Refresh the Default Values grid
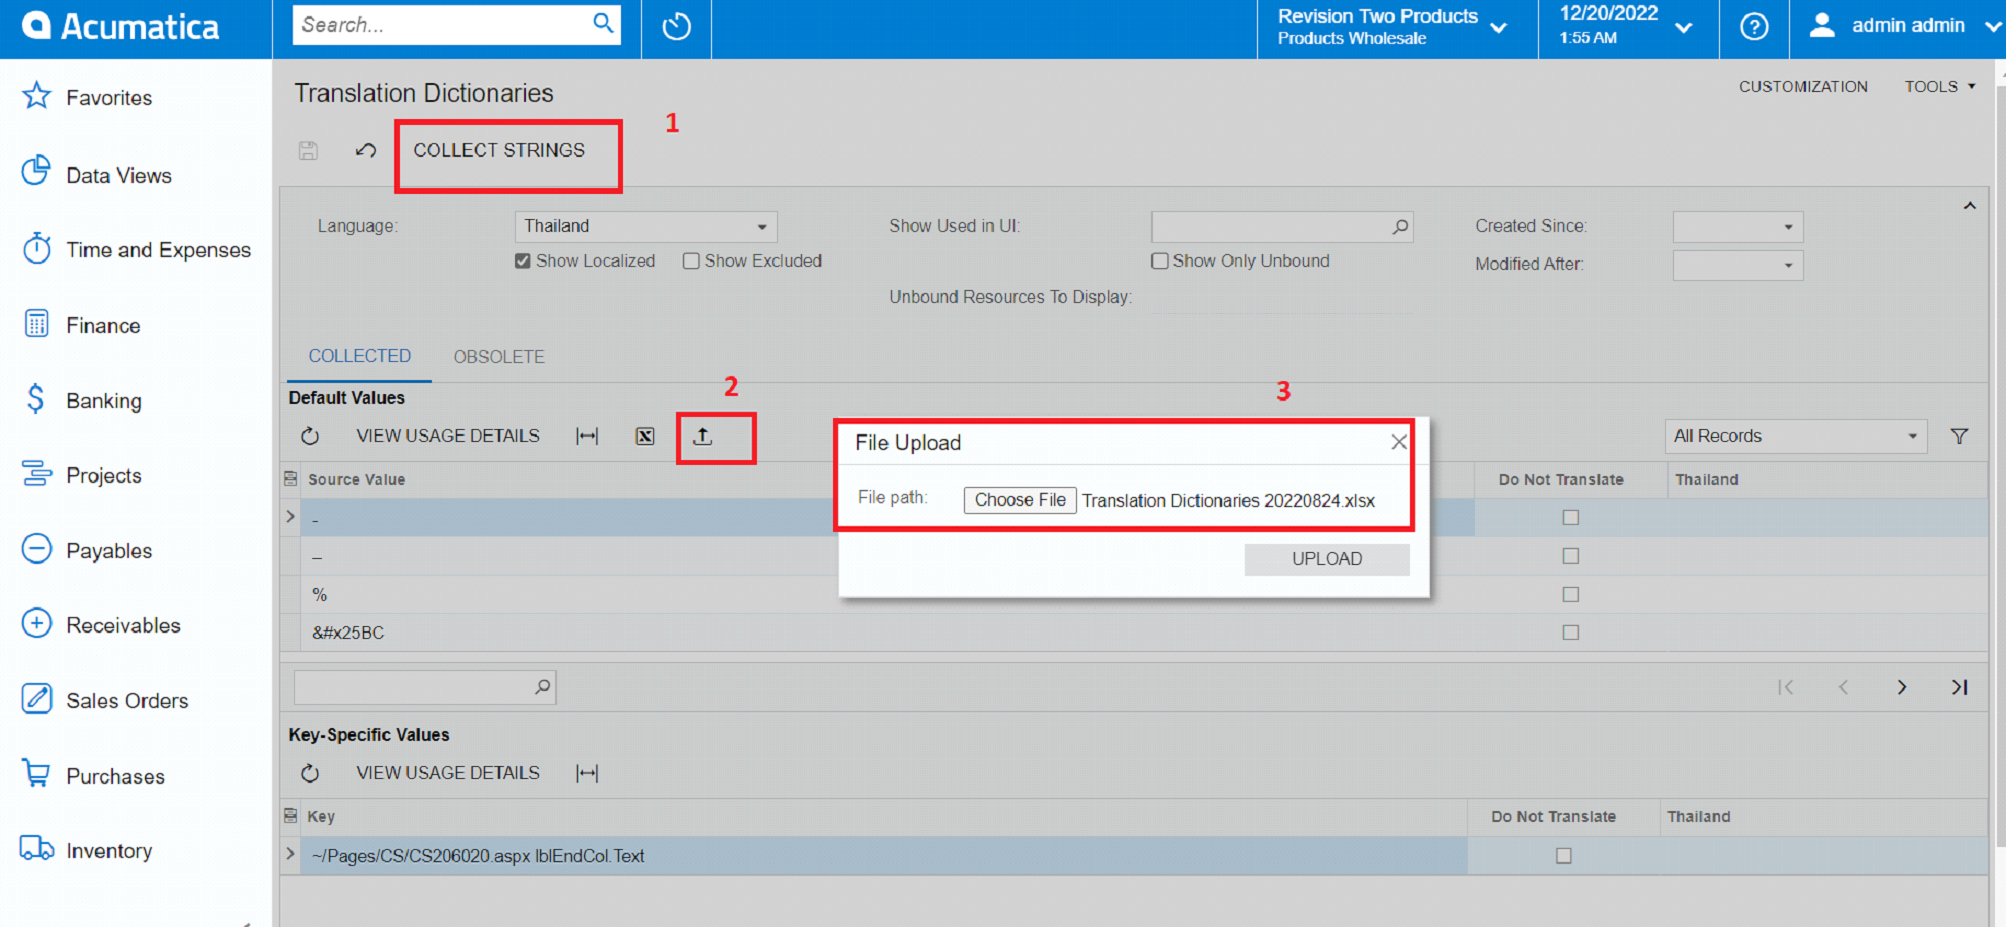This screenshot has height=927, width=2006. coord(310,436)
